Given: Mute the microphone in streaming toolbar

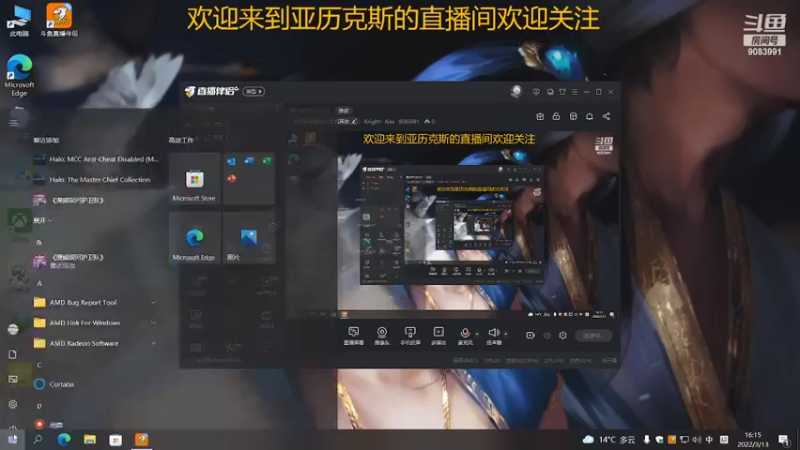Looking at the screenshot, I should pos(465,335).
